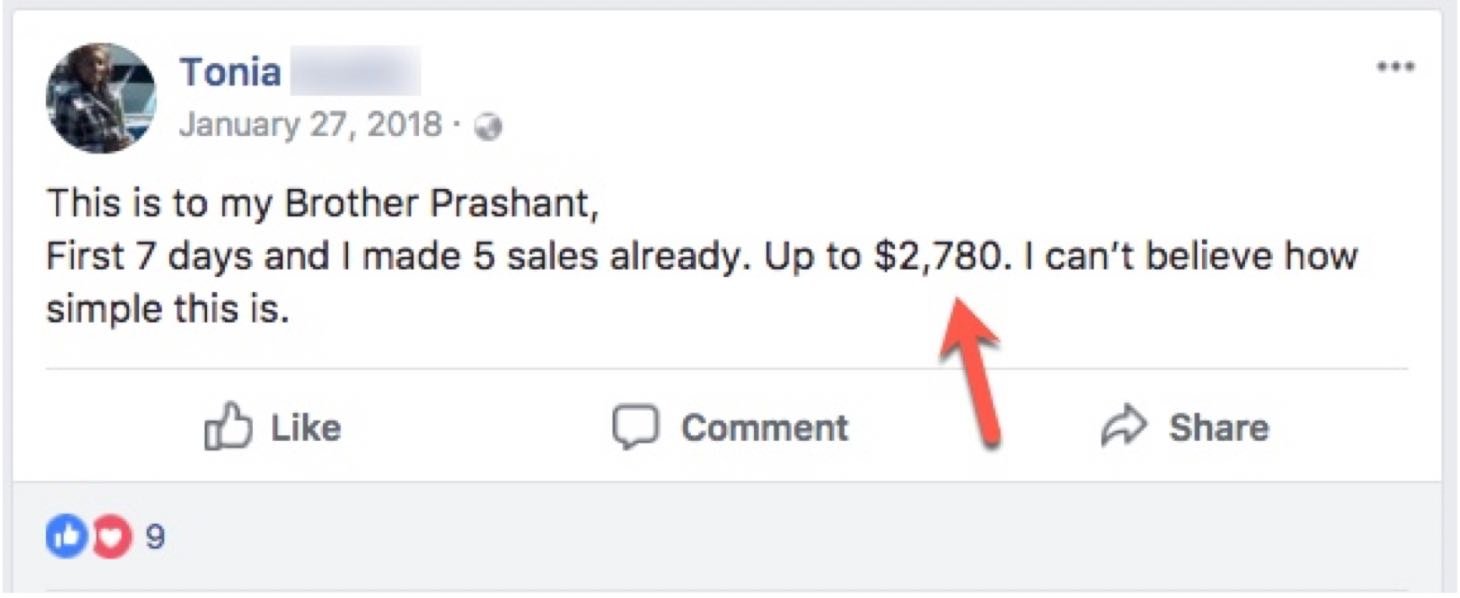Click the blue Like reaction icon

tap(67, 538)
